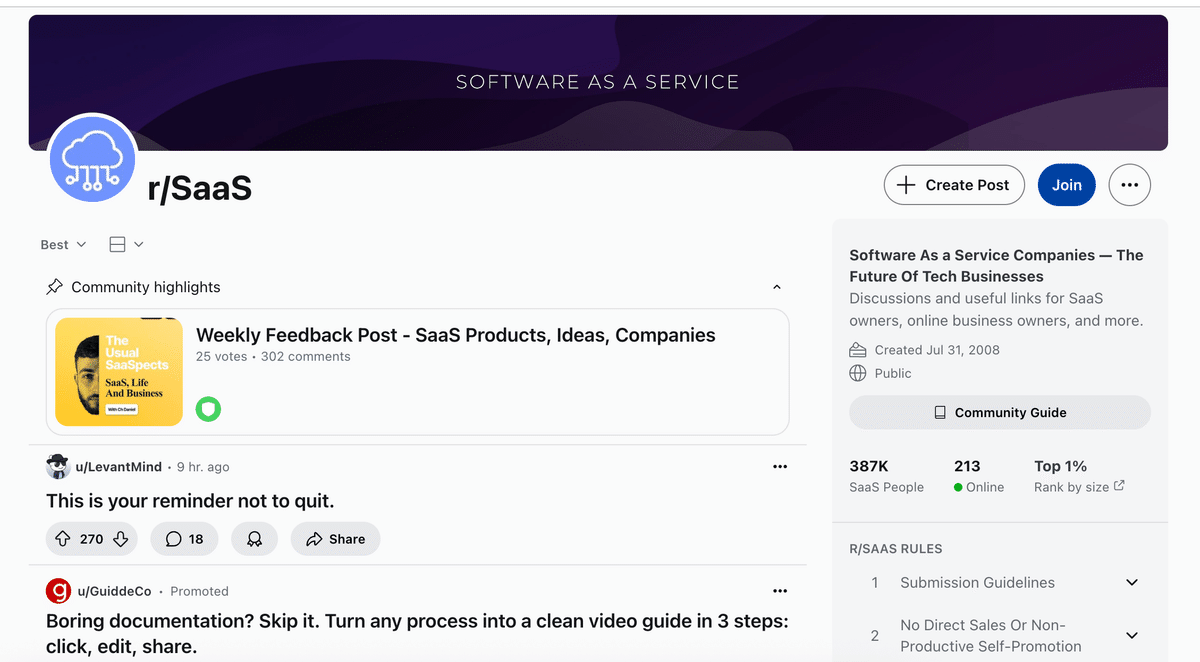The width and height of the screenshot is (1200, 662).
Task: Open the Rank by size link
Action: pos(1079,487)
